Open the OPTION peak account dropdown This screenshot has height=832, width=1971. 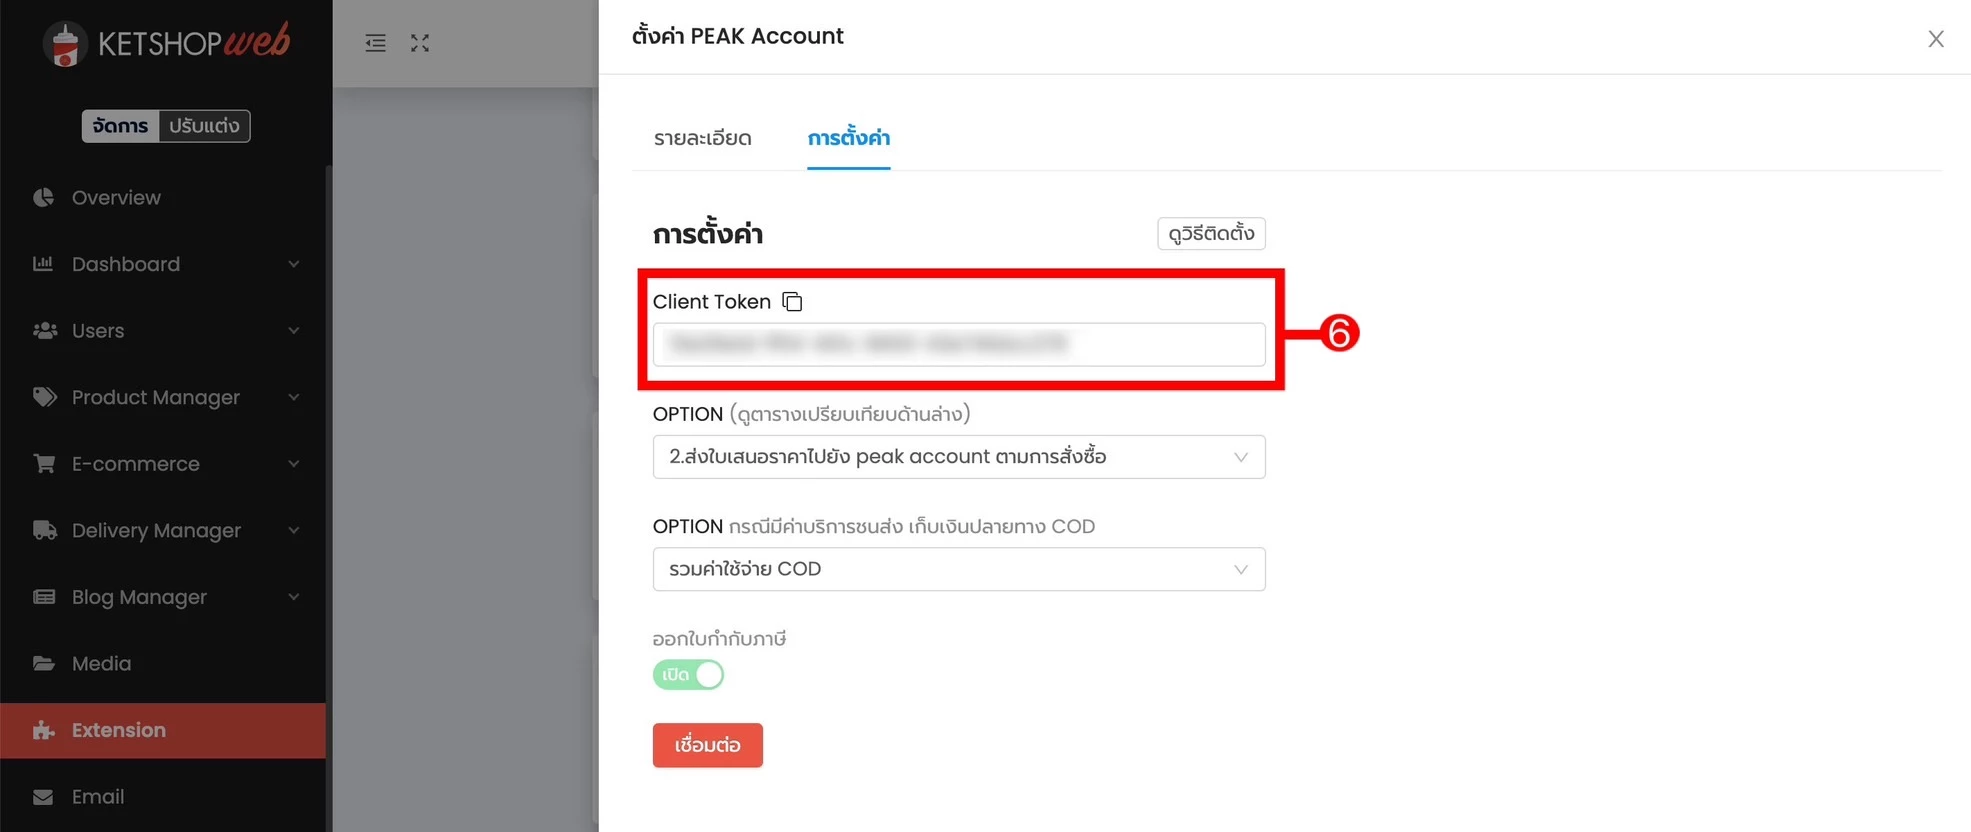click(x=959, y=457)
